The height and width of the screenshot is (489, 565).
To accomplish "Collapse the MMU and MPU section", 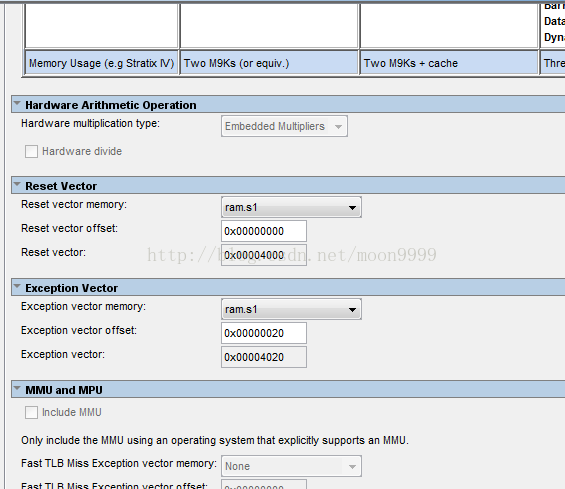I will (x=17, y=388).
